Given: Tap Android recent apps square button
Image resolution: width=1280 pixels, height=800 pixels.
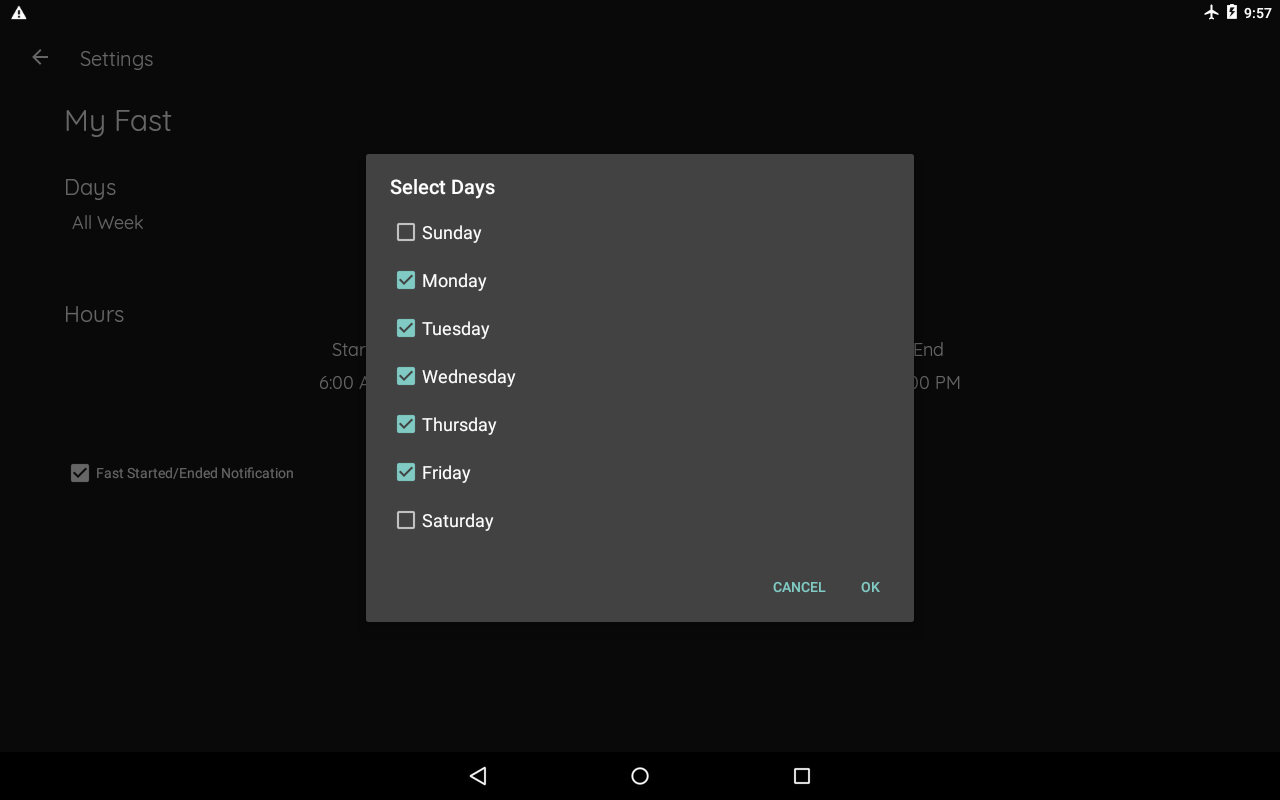Looking at the screenshot, I should [x=801, y=776].
